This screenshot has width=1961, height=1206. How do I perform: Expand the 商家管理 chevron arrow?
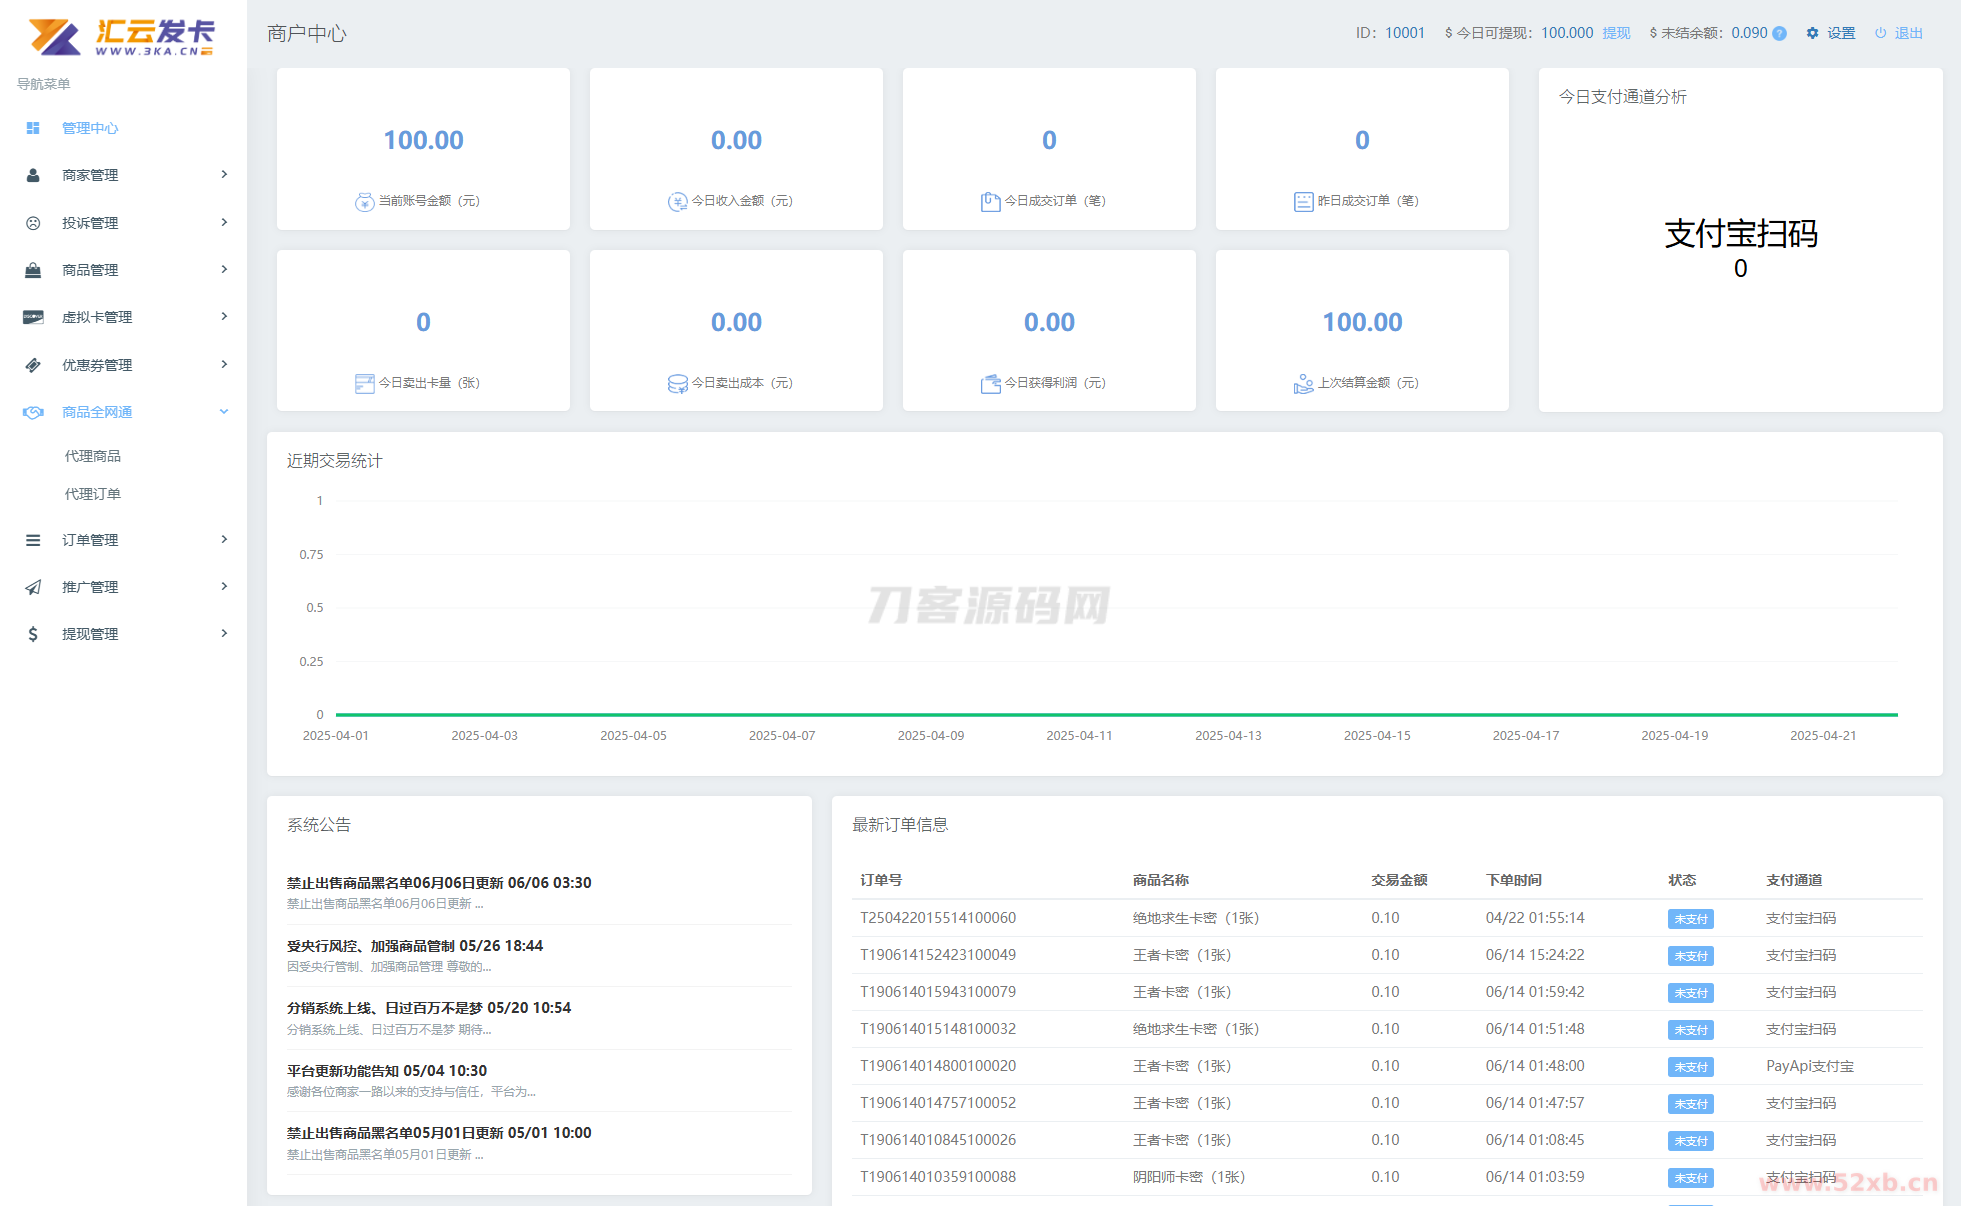tap(224, 174)
